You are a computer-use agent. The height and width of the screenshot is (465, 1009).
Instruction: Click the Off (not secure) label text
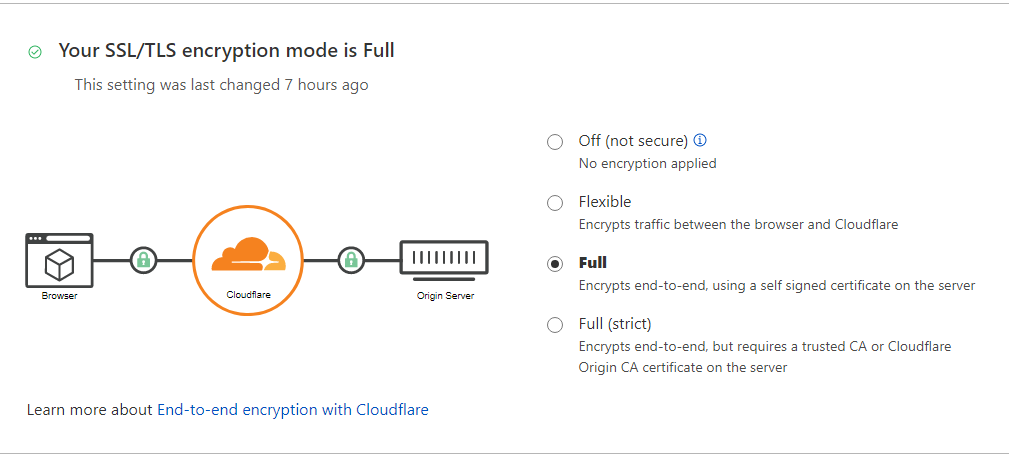coord(633,141)
